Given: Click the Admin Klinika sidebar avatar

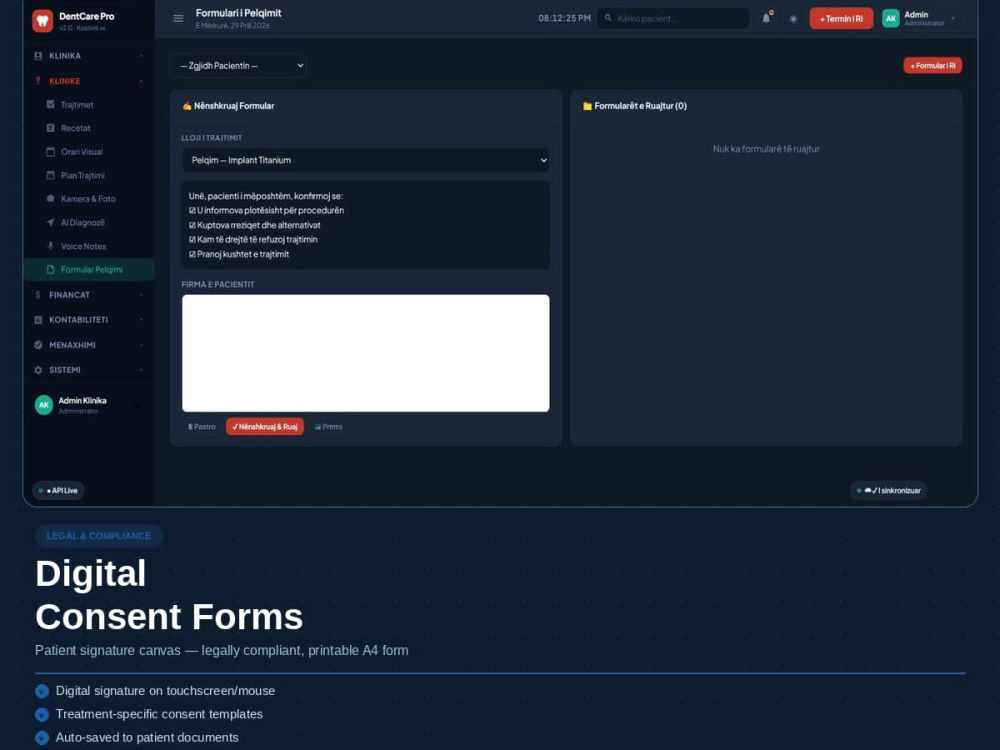Looking at the screenshot, I should 43,405.
